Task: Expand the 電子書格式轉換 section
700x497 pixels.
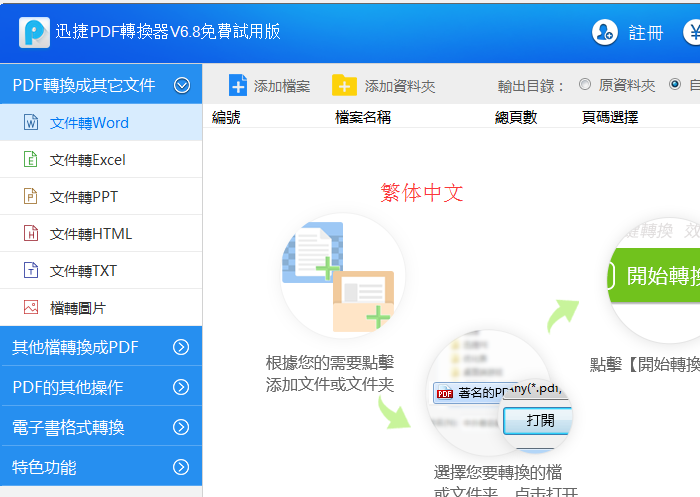Action: point(181,427)
